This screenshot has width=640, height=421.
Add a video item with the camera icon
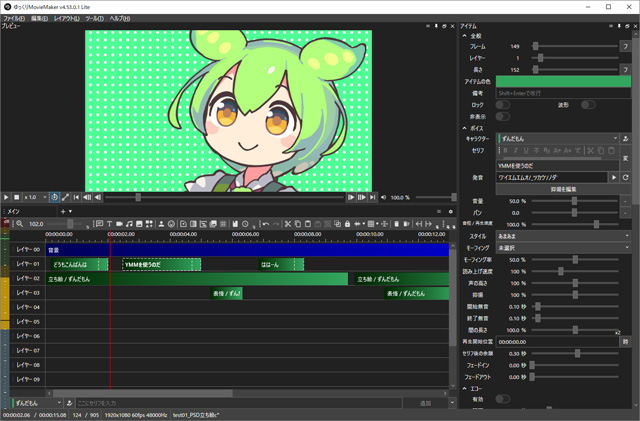119,224
